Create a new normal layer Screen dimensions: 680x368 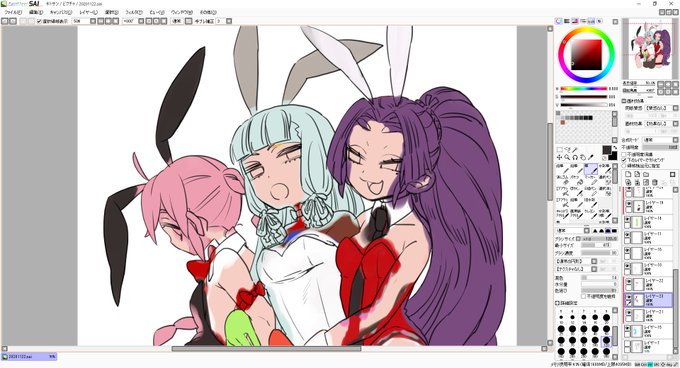coord(628,174)
